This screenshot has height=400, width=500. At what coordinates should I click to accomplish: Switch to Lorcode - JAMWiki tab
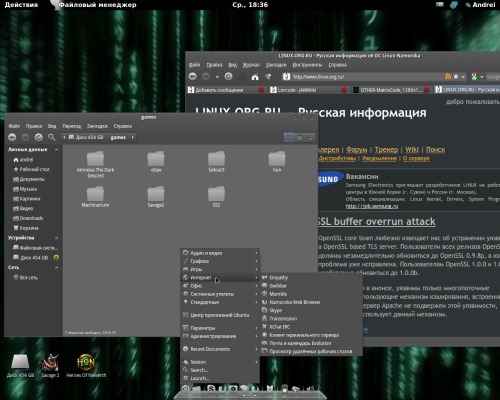coord(308,90)
